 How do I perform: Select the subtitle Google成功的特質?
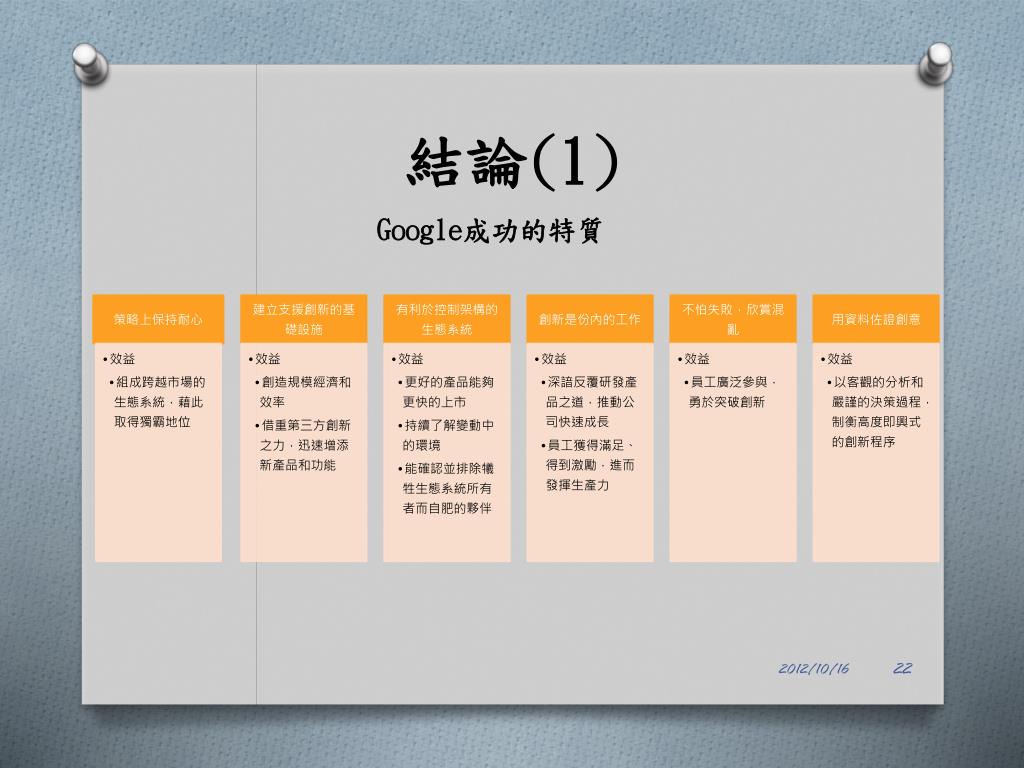coord(489,230)
